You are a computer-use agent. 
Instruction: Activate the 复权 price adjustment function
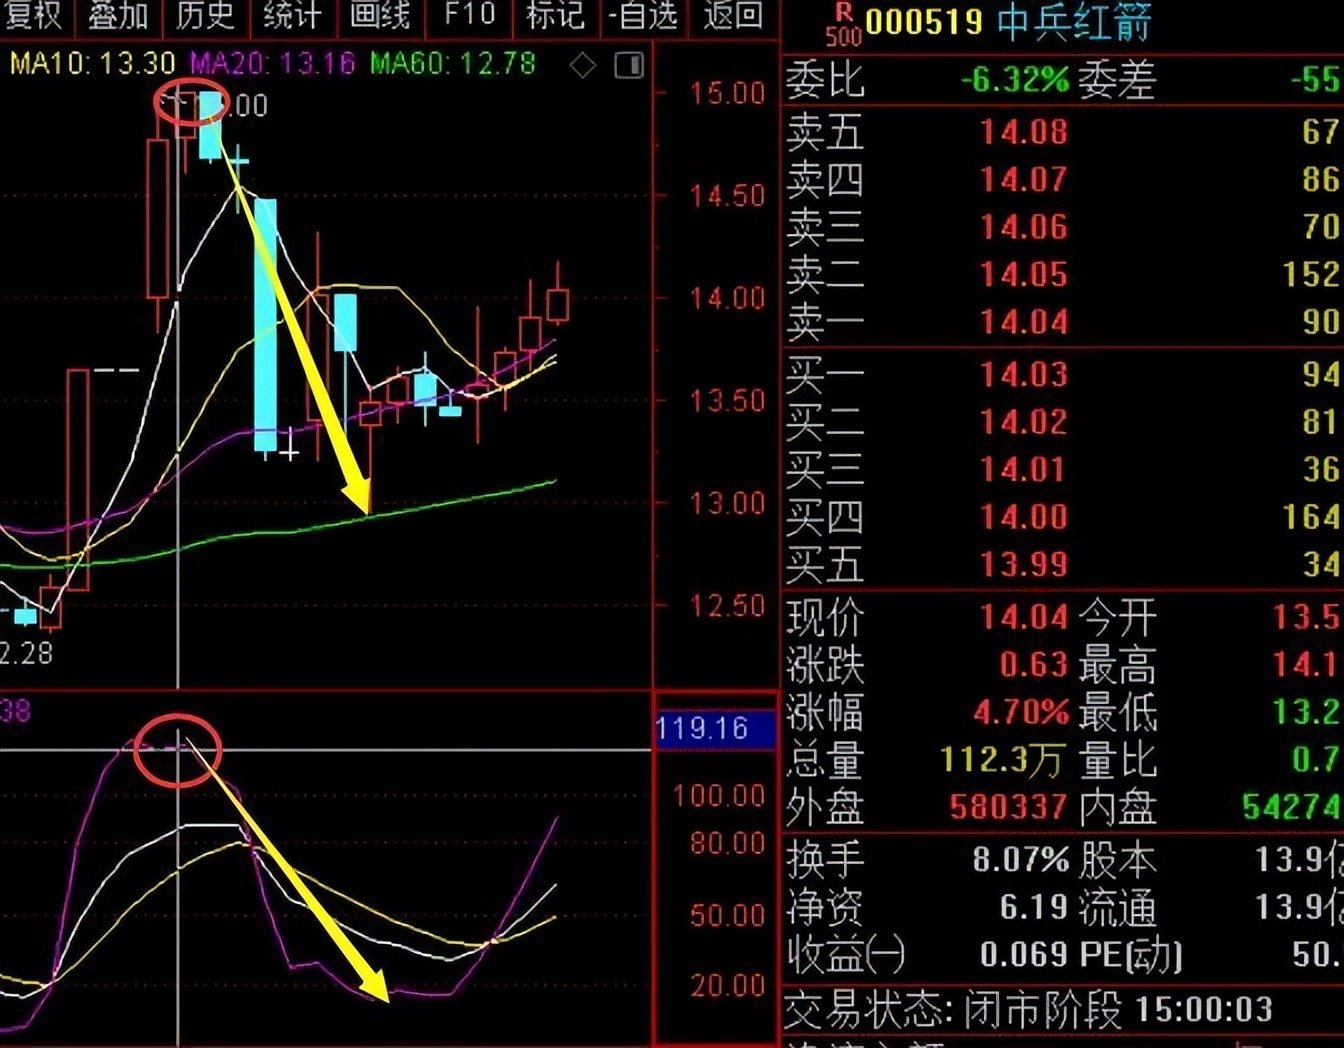[x=33, y=17]
